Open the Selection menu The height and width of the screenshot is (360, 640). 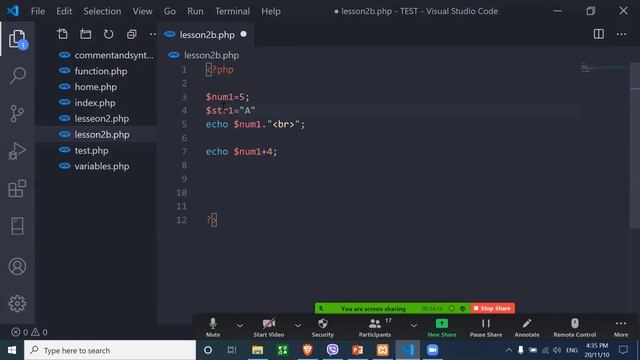[102, 11]
